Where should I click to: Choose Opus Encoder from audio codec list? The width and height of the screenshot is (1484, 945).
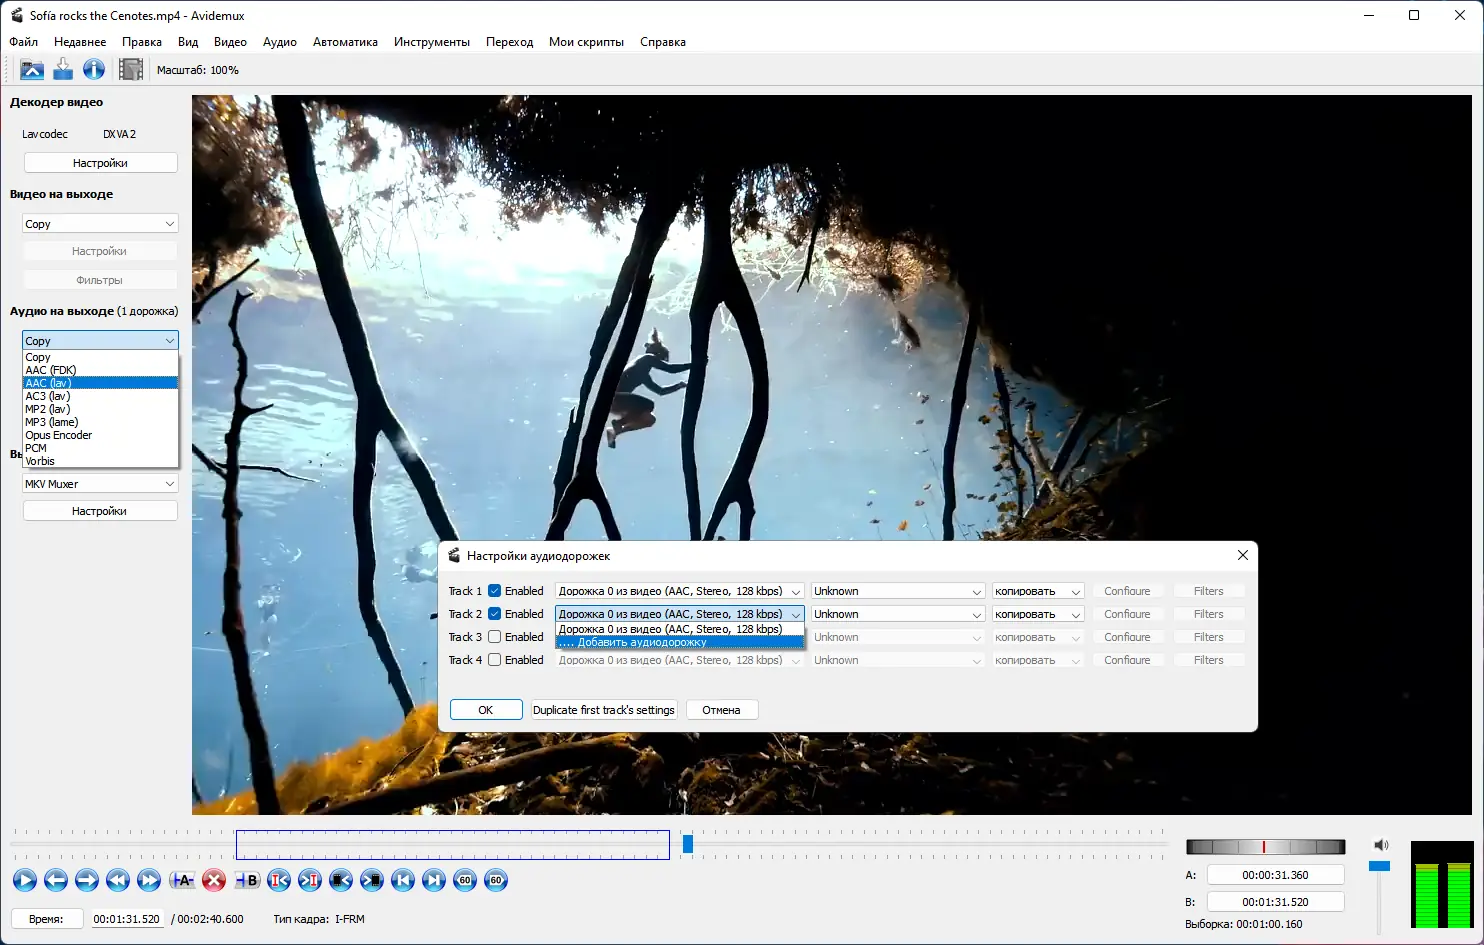59,435
